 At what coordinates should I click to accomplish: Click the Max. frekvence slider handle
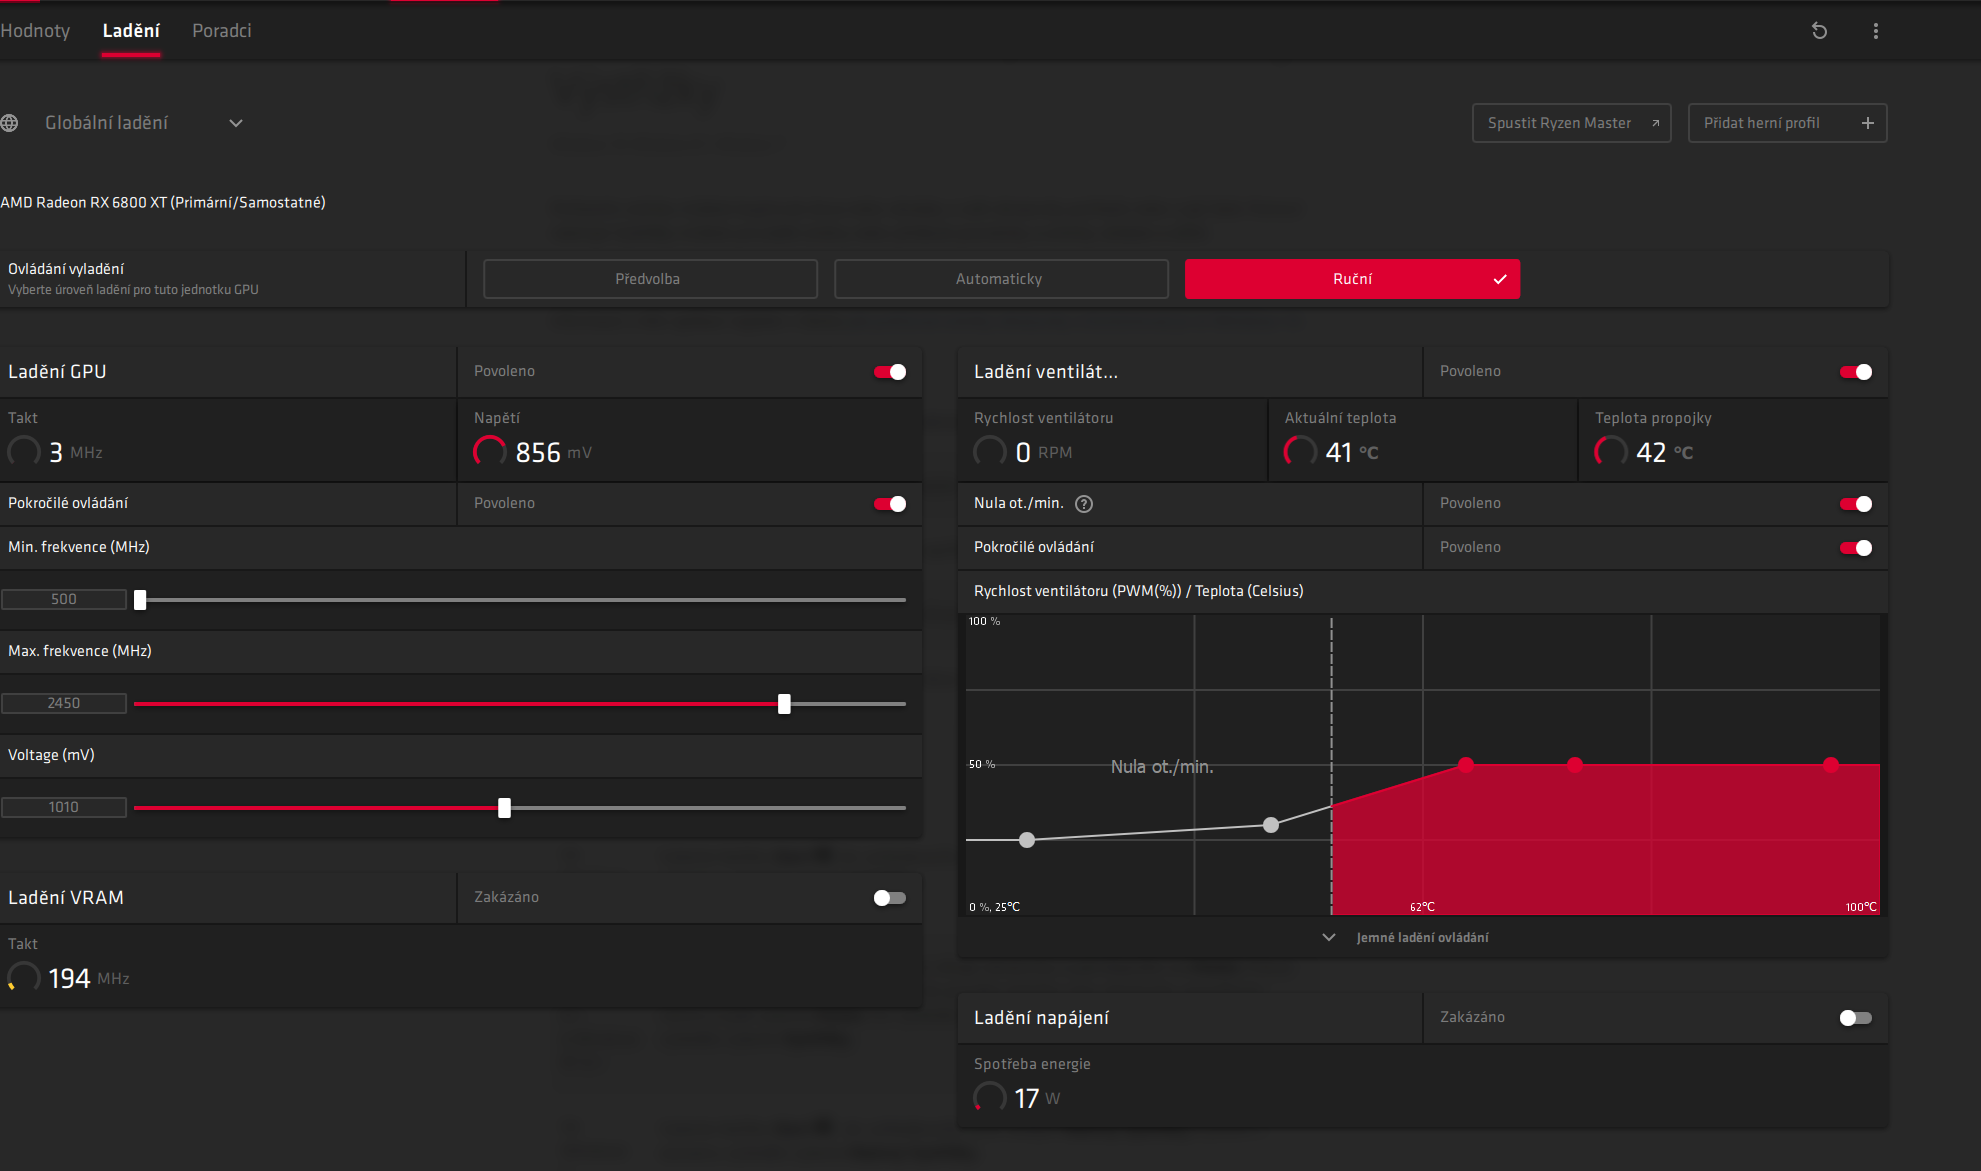[x=784, y=704]
